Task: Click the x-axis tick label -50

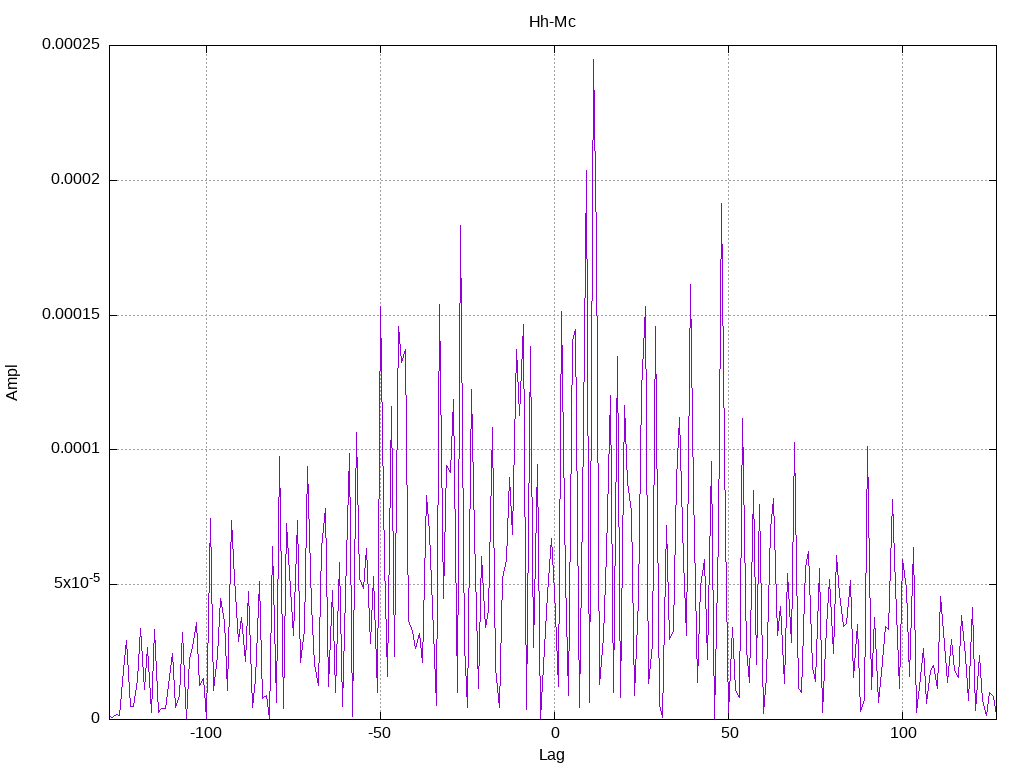Action: [x=379, y=733]
